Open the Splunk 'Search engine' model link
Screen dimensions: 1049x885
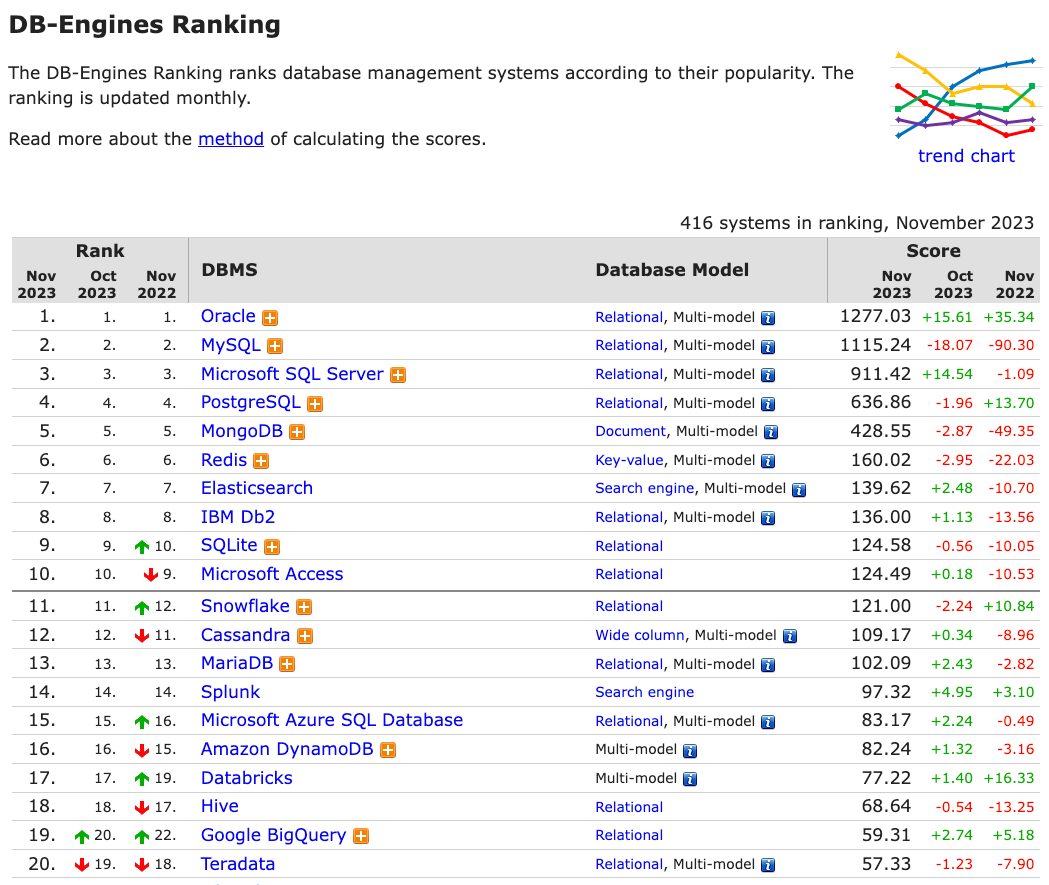(x=644, y=693)
